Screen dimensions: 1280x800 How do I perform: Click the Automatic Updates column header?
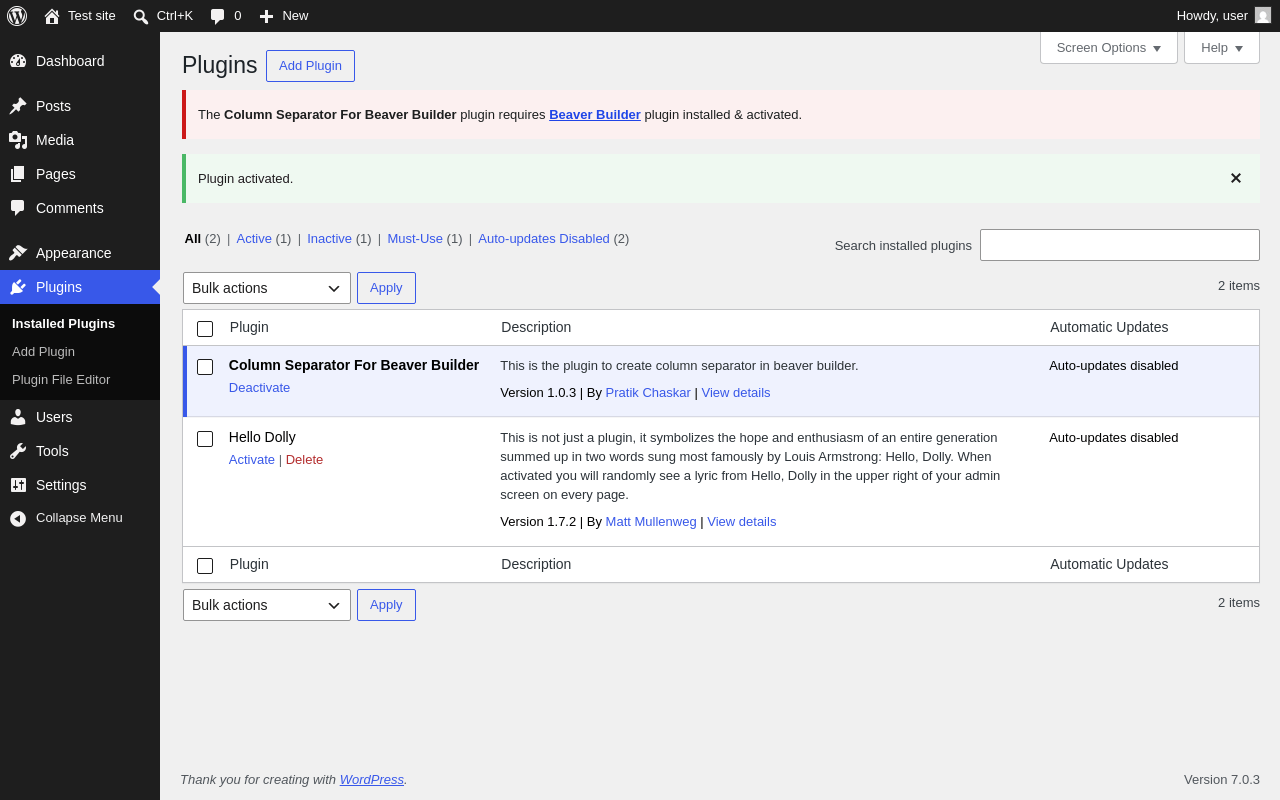[1109, 327]
